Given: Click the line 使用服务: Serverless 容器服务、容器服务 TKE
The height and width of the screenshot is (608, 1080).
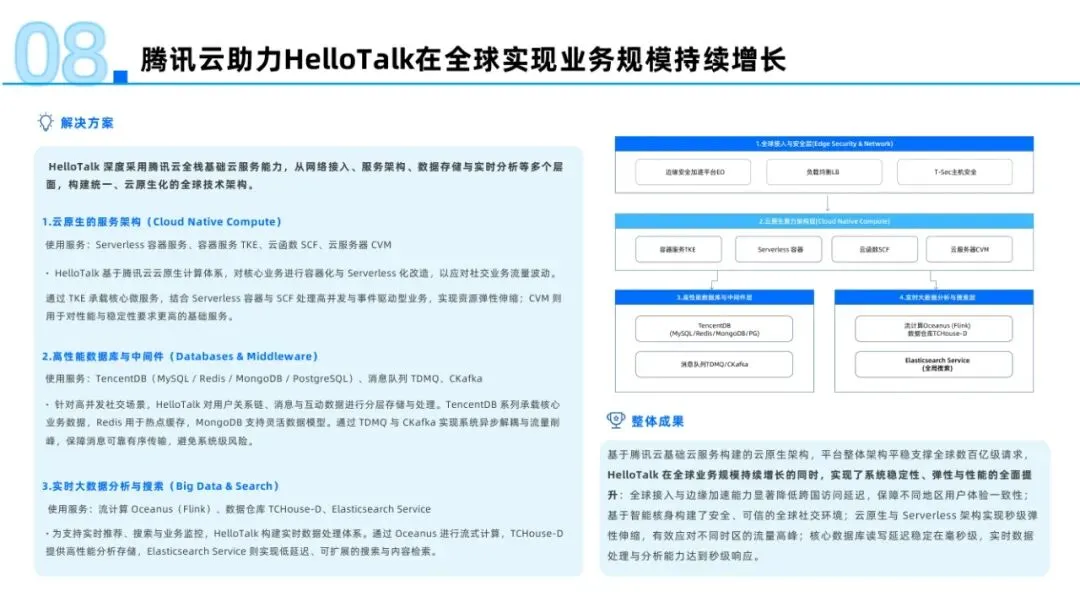Looking at the screenshot, I should (x=218, y=244).
